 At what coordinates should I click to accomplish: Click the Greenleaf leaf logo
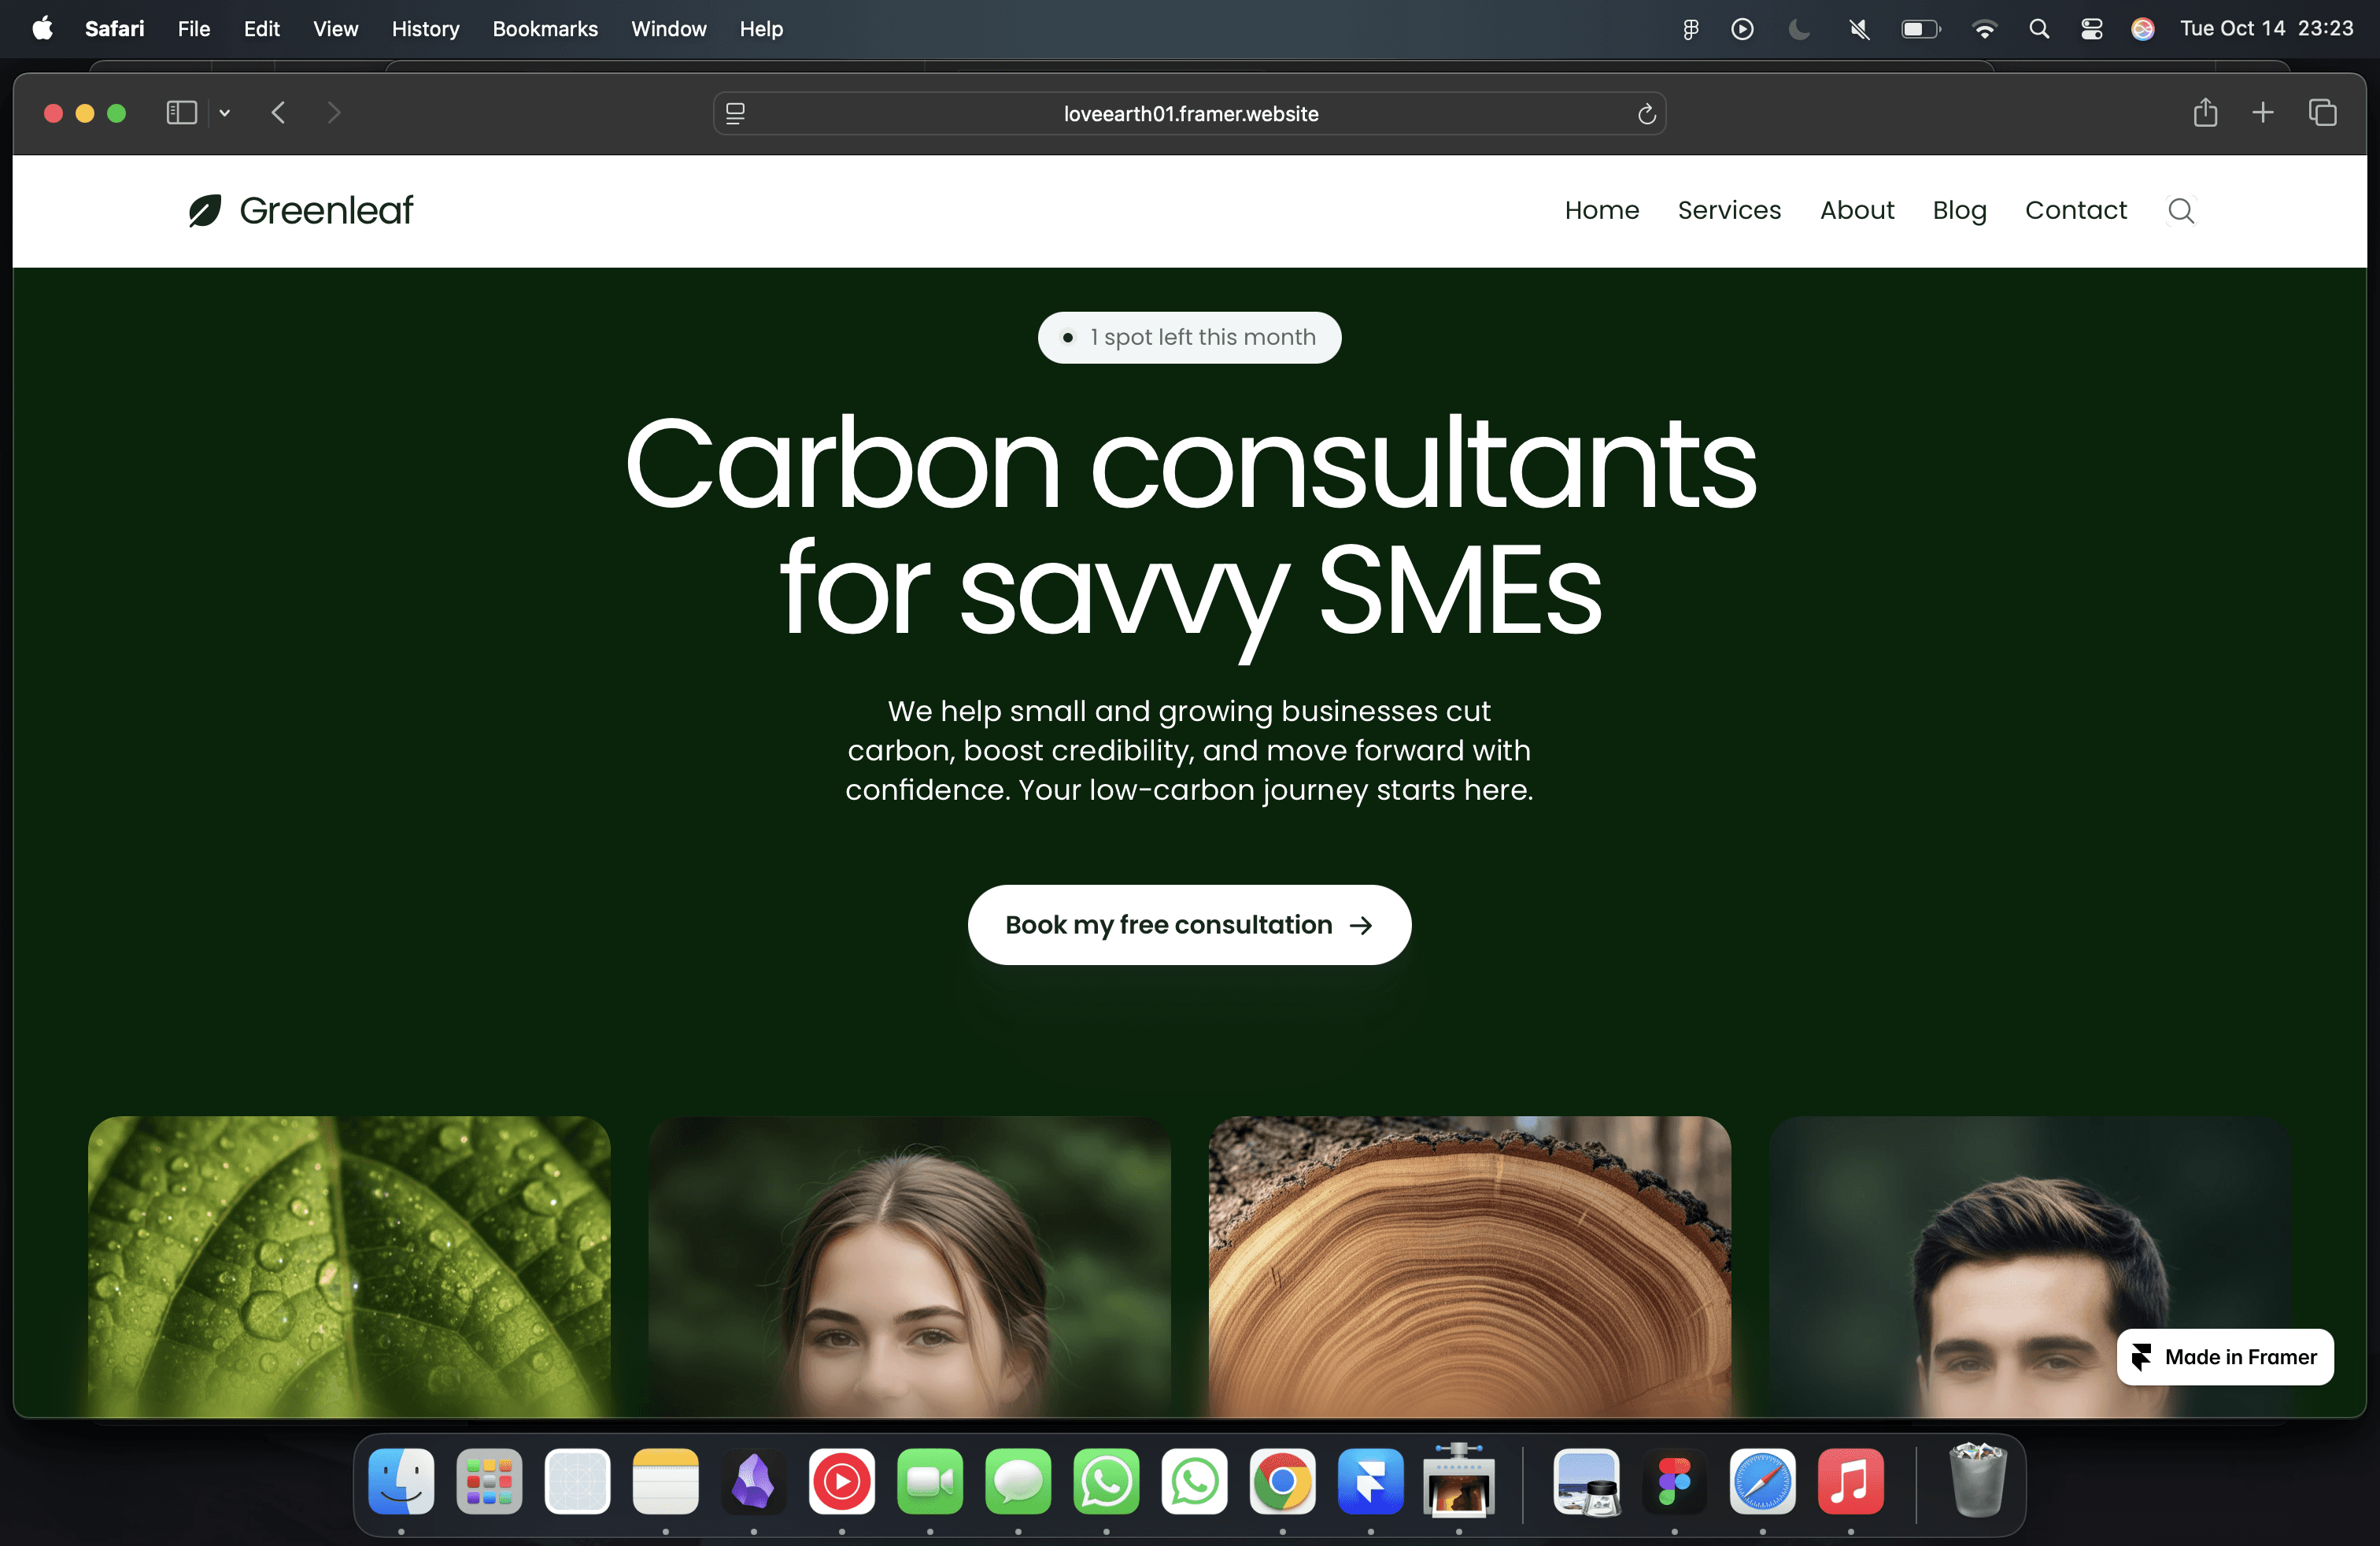[x=205, y=211]
